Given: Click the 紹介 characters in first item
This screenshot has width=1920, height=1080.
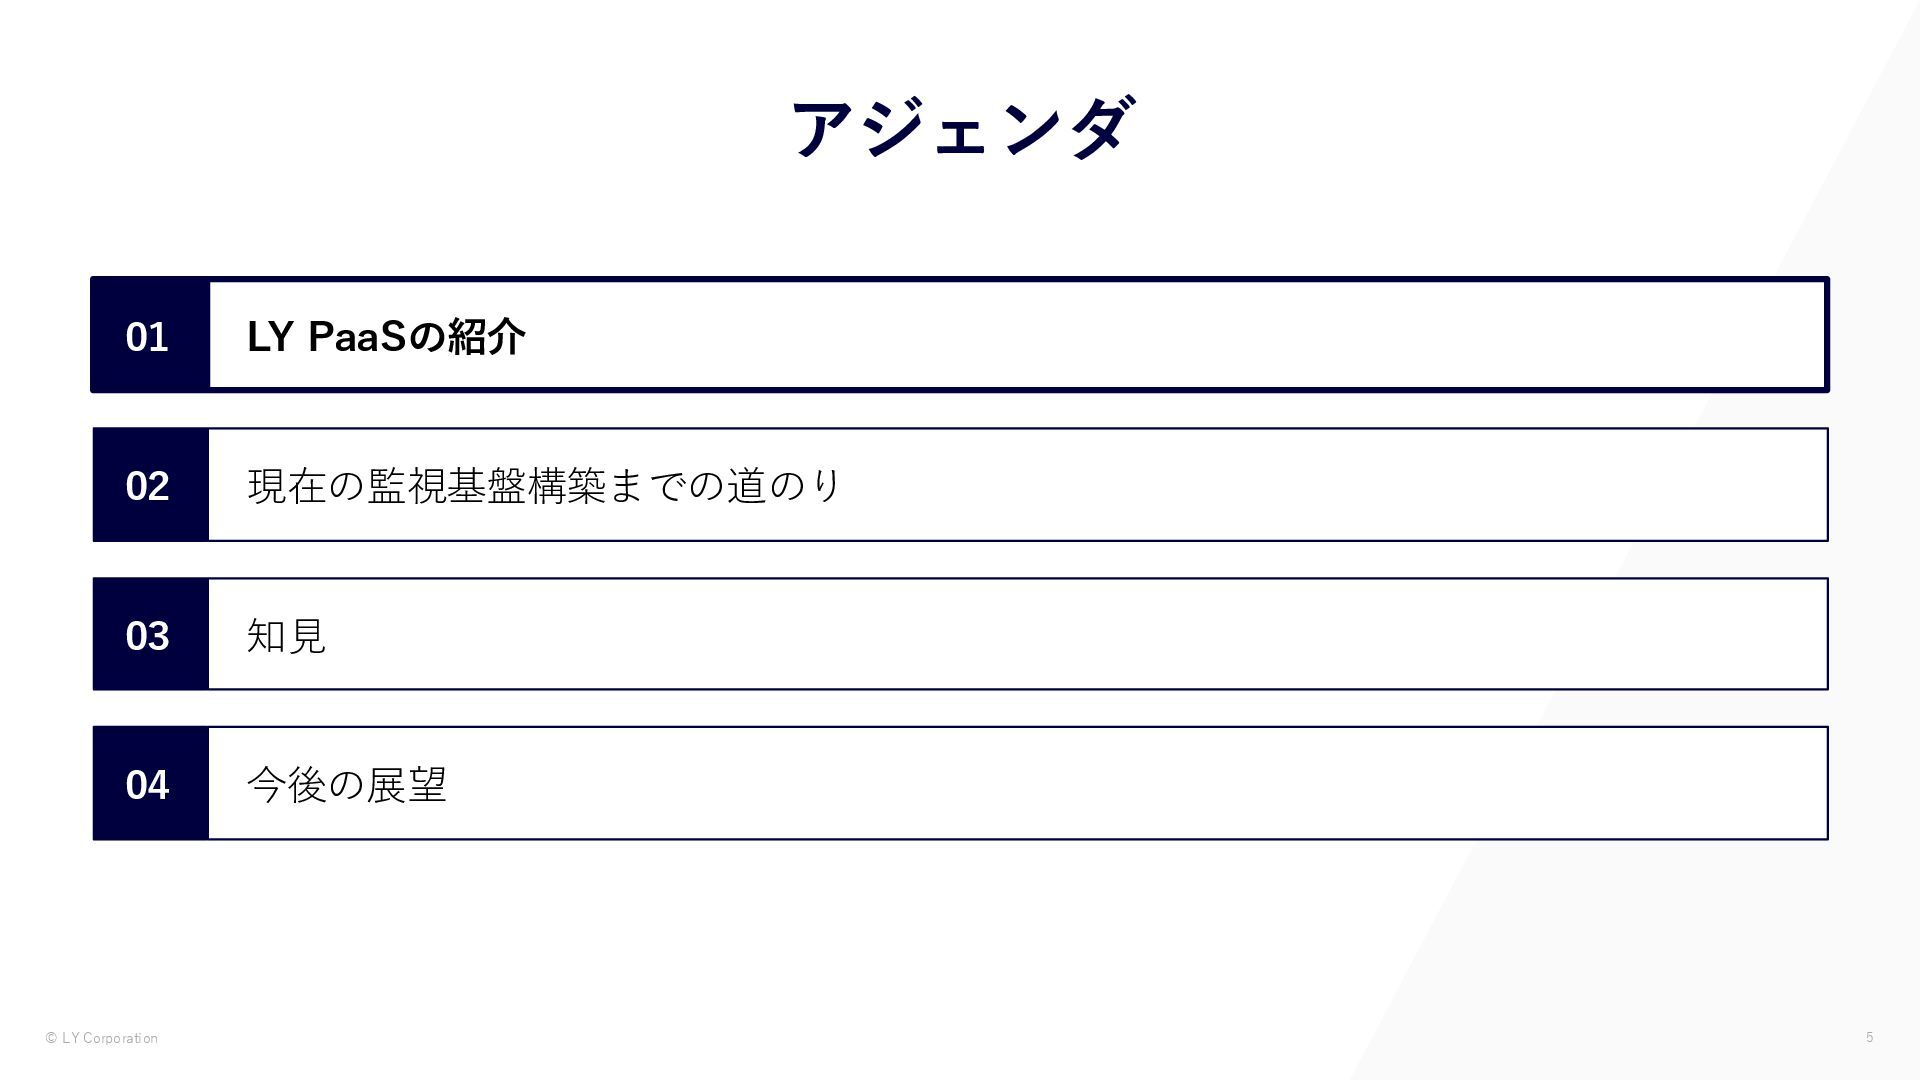Looking at the screenshot, I should [x=486, y=336].
